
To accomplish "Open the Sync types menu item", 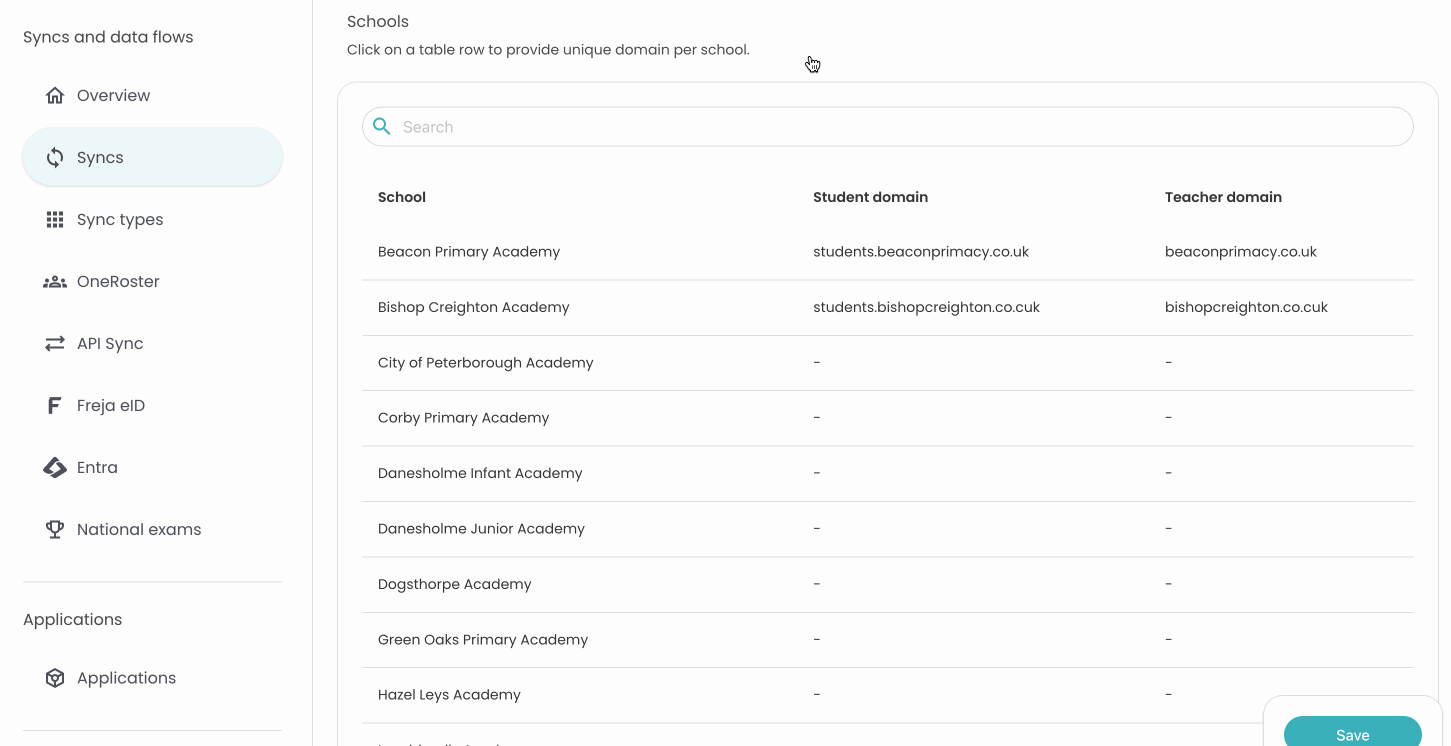I will coord(120,220).
